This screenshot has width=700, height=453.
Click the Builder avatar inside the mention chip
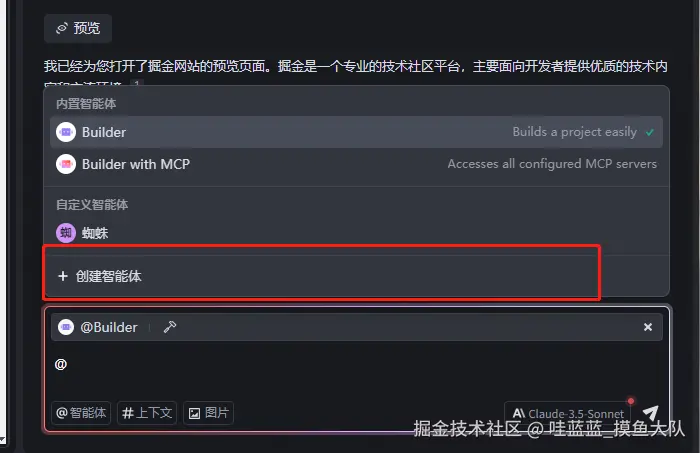[x=66, y=327]
